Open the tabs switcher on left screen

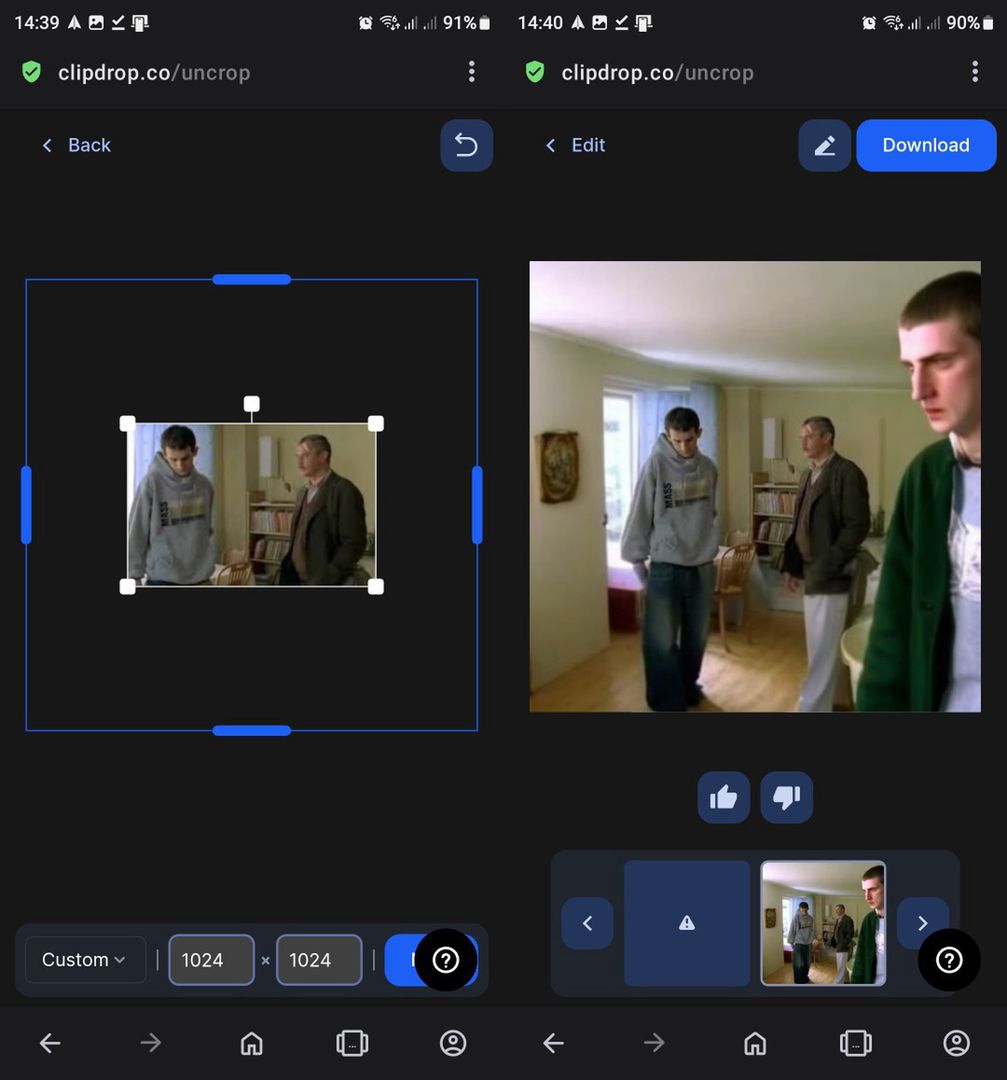click(x=353, y=1043)
